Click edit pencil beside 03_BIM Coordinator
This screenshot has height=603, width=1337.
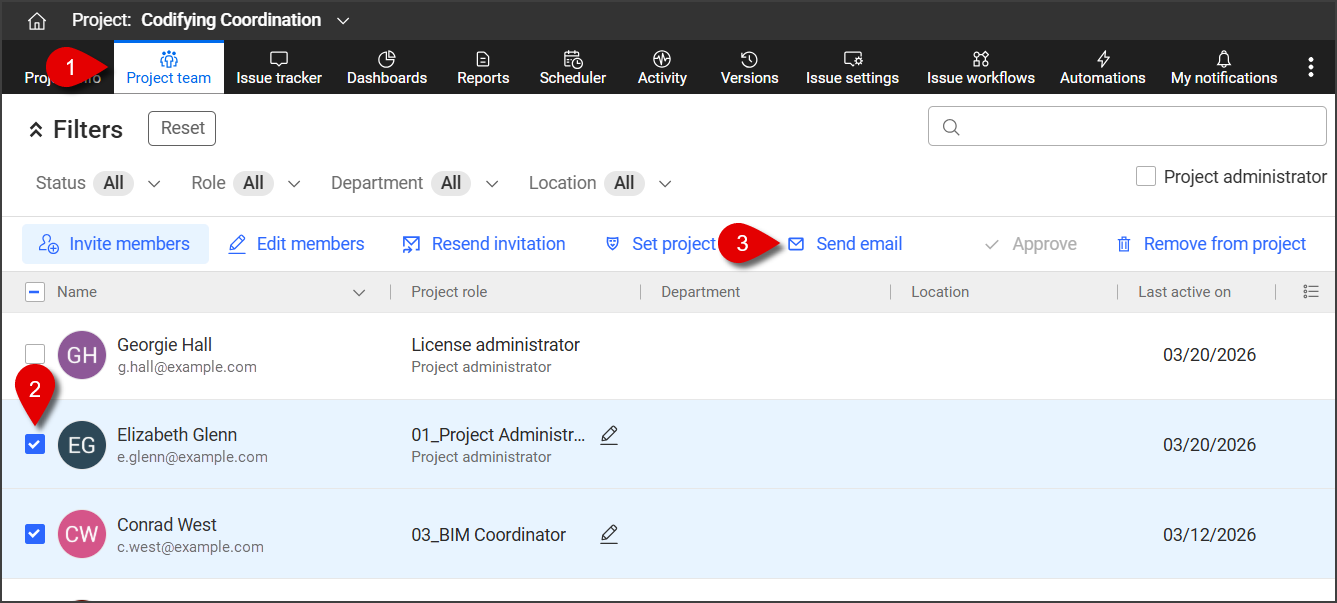(x=609, y=535)
